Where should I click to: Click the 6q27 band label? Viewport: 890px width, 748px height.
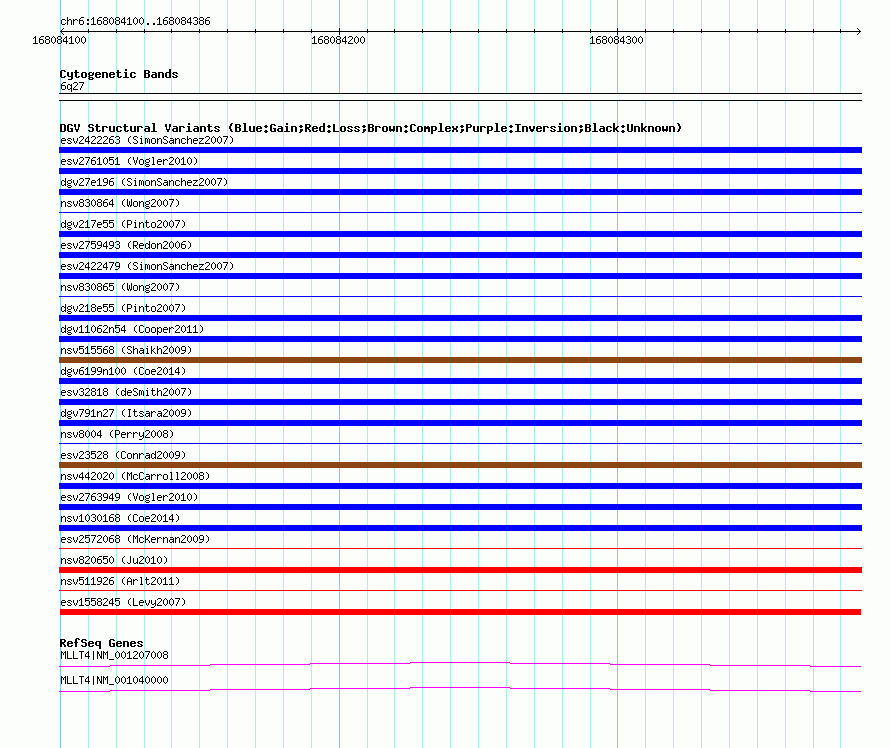click(x=72, y=86)
